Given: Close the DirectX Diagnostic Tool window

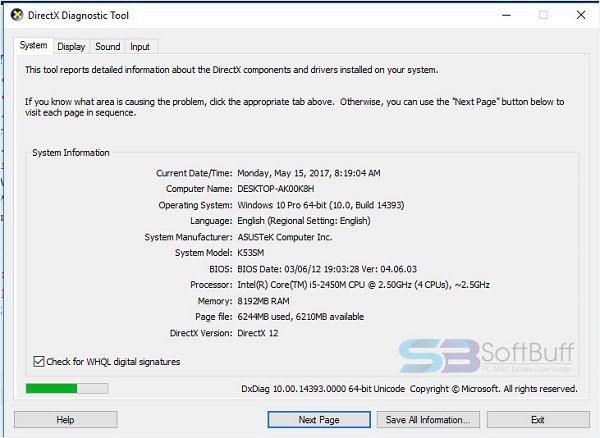Looking at the screenshot, I should 581,15.
